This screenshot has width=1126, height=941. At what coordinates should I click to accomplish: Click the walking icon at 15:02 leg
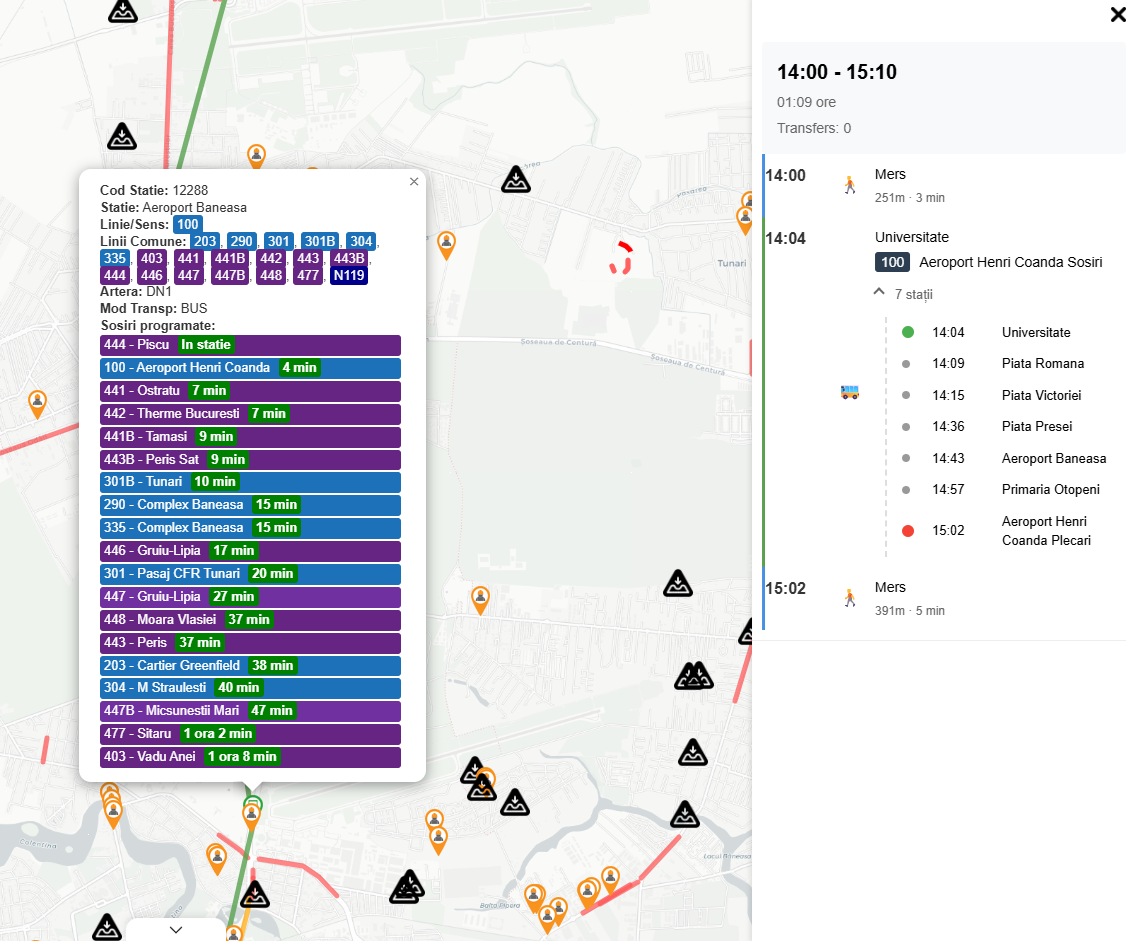click(850, 598)
